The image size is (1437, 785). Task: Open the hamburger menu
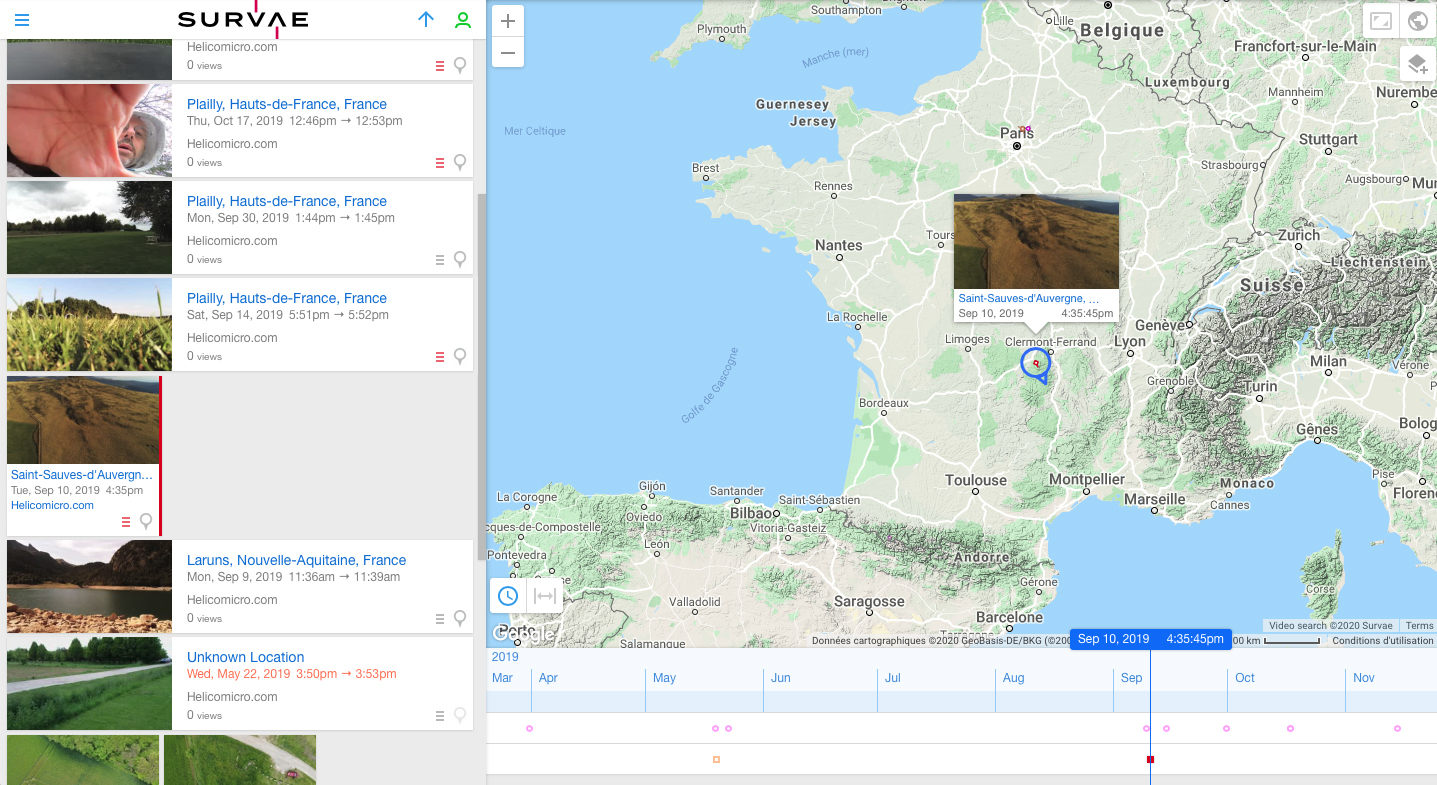(x=22, y=20)
